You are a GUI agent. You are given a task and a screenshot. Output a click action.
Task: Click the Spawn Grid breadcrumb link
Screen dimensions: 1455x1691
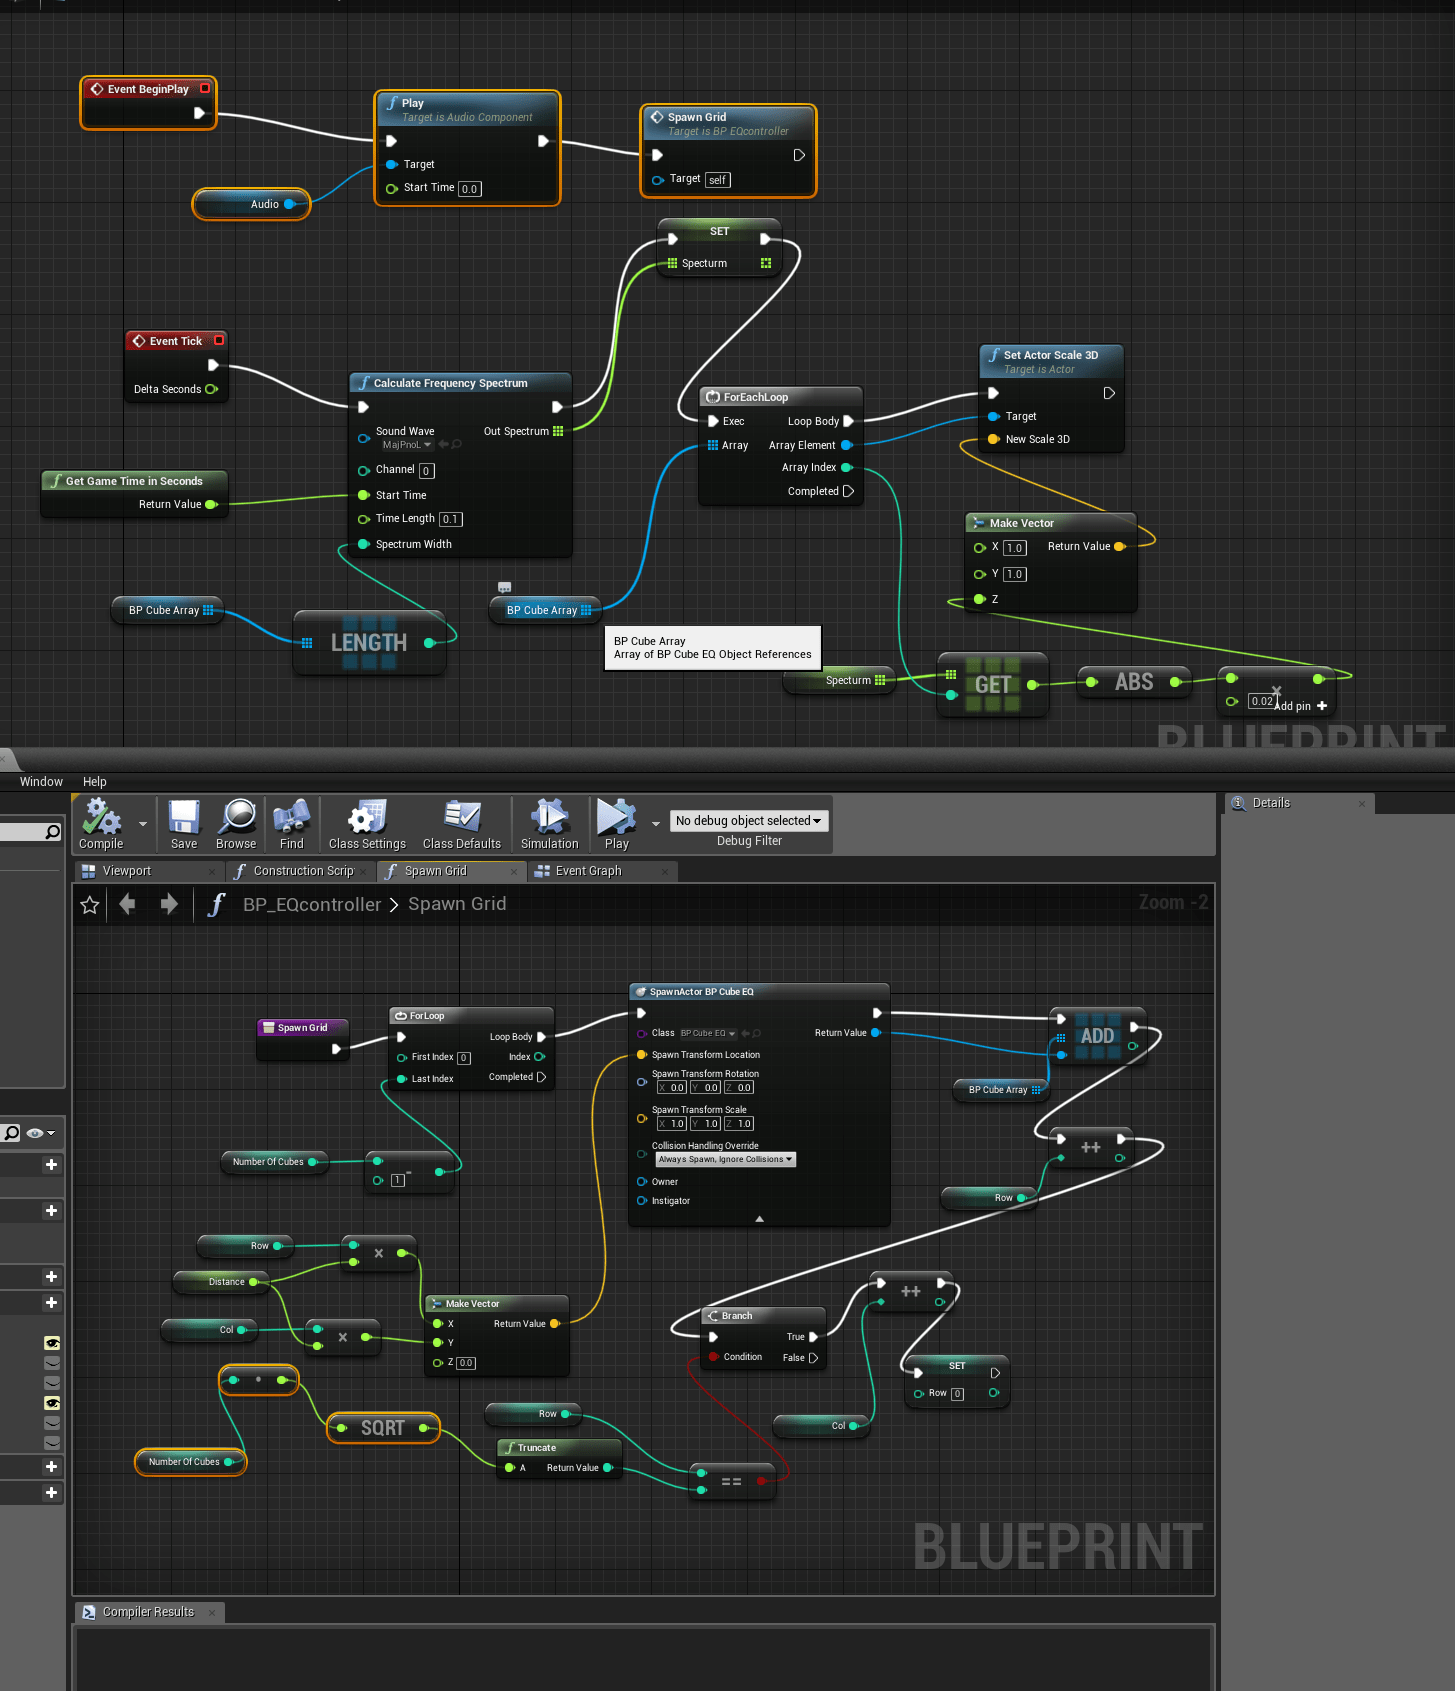457,905
